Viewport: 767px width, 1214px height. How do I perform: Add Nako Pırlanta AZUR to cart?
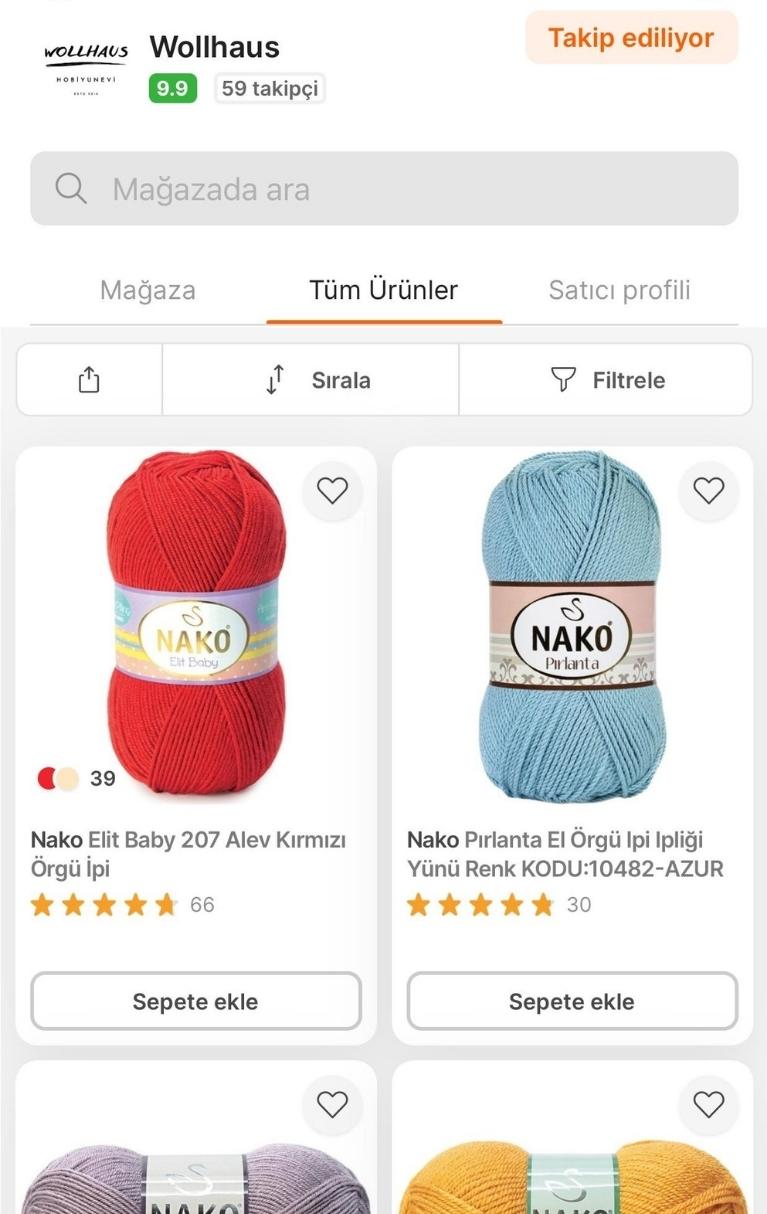pyautogui.click(x=572, y=1001)
